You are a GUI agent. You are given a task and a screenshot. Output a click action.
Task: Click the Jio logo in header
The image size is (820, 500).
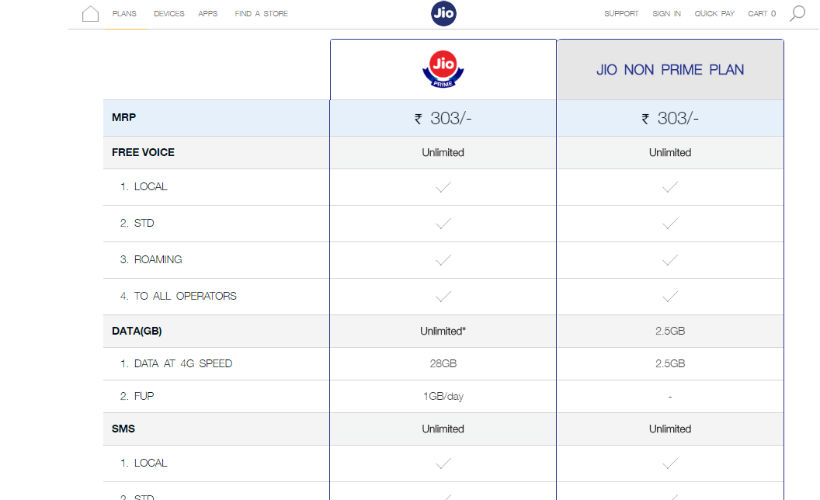[x=443, y=13]
